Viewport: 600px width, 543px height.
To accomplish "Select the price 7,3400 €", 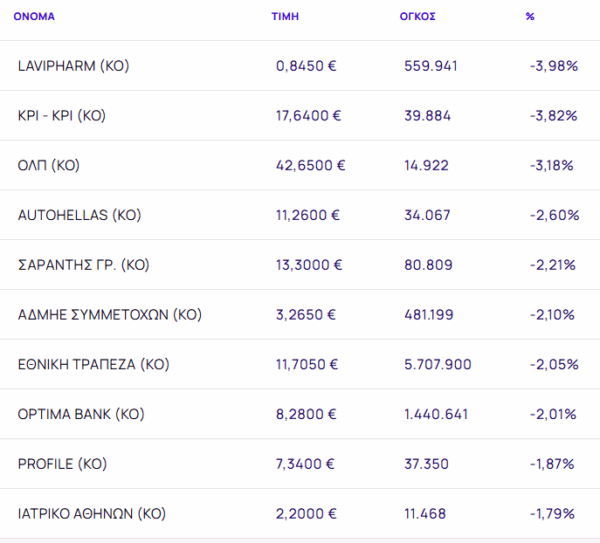I will pyautogui.click(x=305, y=464).
